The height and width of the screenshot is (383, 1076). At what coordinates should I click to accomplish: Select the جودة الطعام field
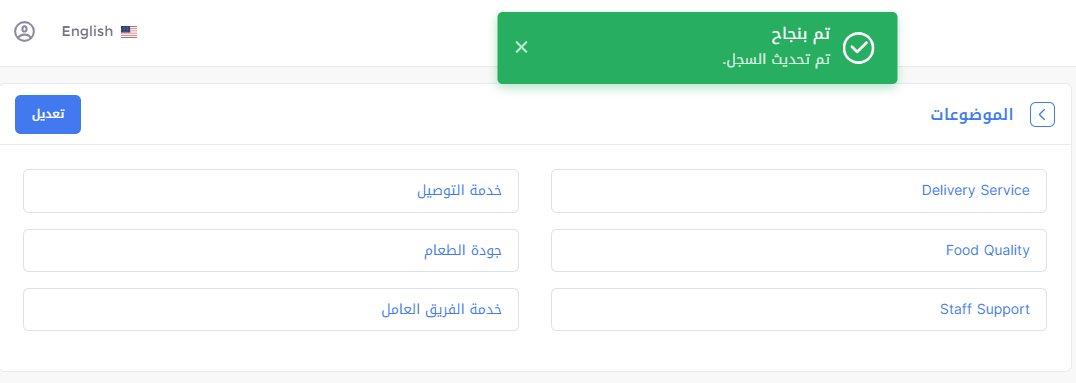click(271, 251)
